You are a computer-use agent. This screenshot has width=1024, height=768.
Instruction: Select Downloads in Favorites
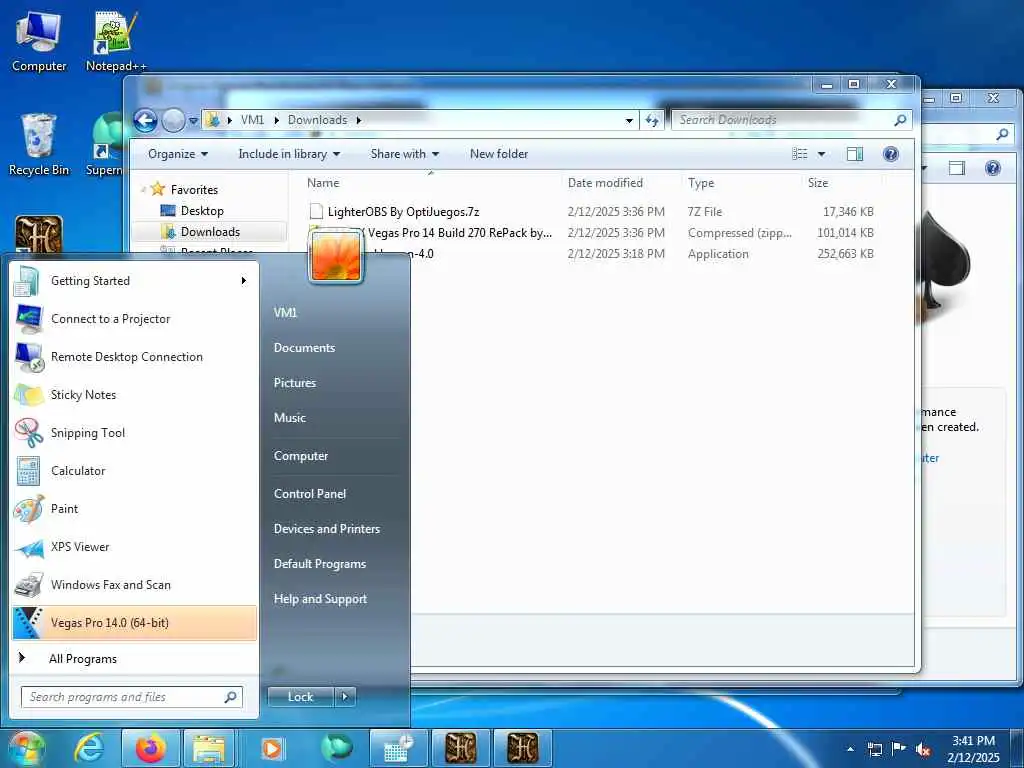[x=210, y=232]
